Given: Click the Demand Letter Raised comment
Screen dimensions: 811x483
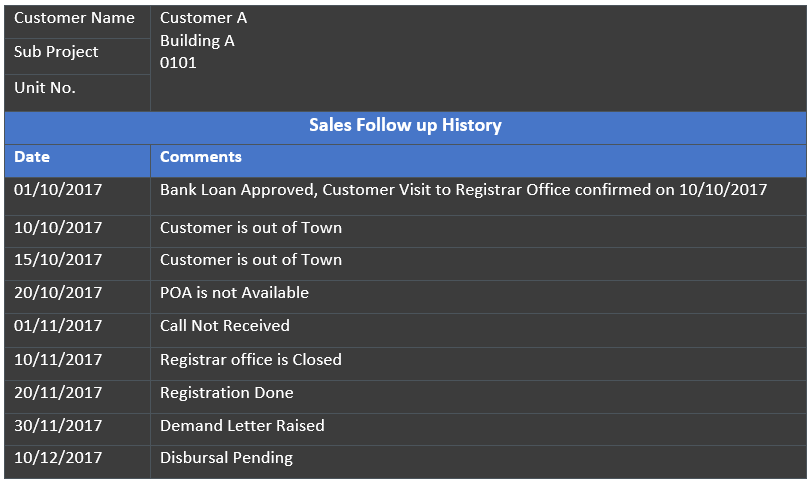Looking at the screenshot, I should point(242,426).
